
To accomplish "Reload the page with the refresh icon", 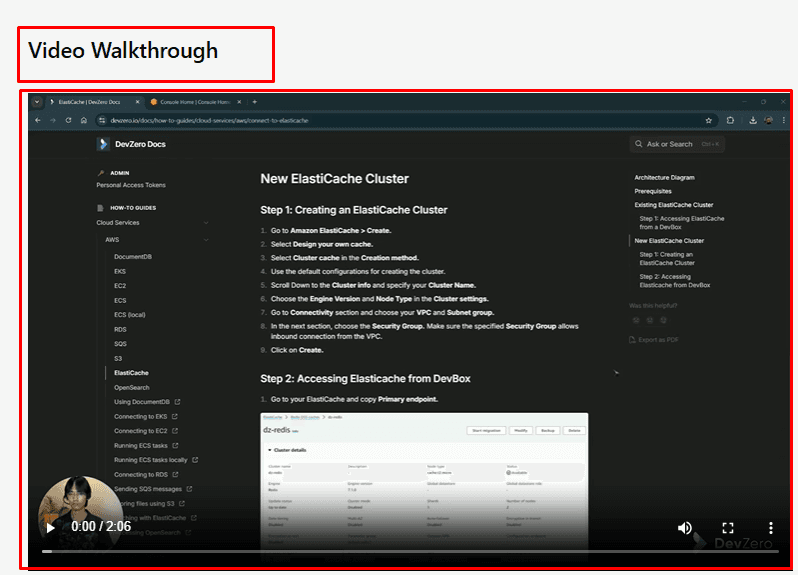I will (68, 121).
